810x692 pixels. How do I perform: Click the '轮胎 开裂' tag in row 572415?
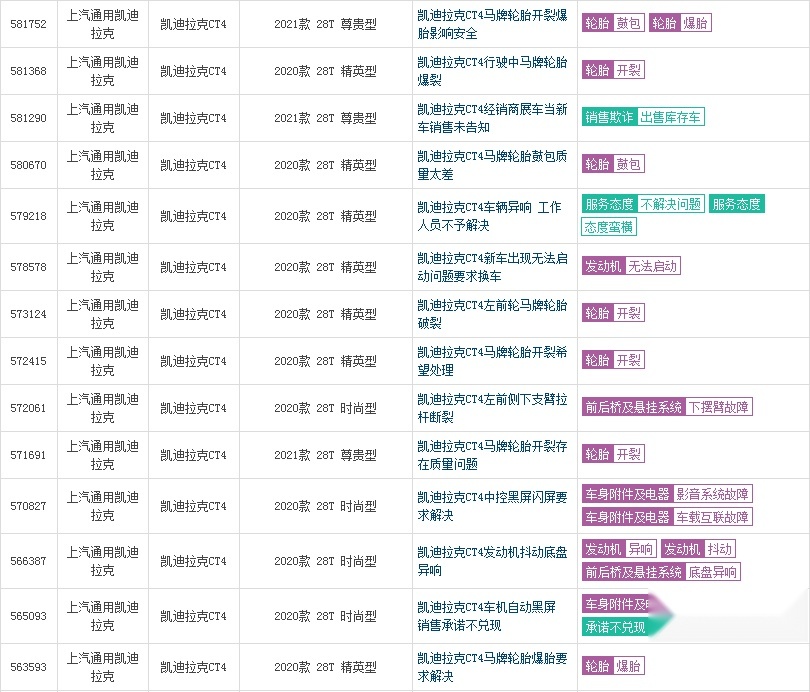click(x=613, y=360)
